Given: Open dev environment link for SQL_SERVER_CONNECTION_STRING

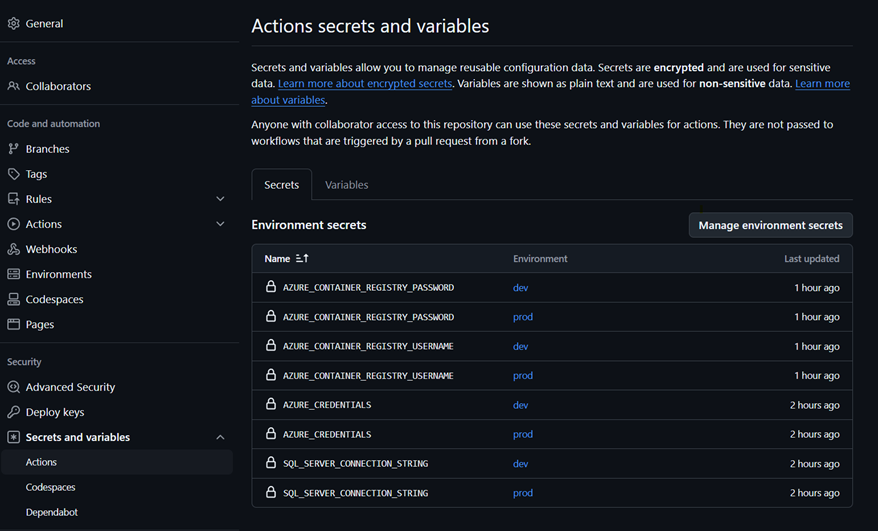Looking at the screenshot, I should [521, 464].
